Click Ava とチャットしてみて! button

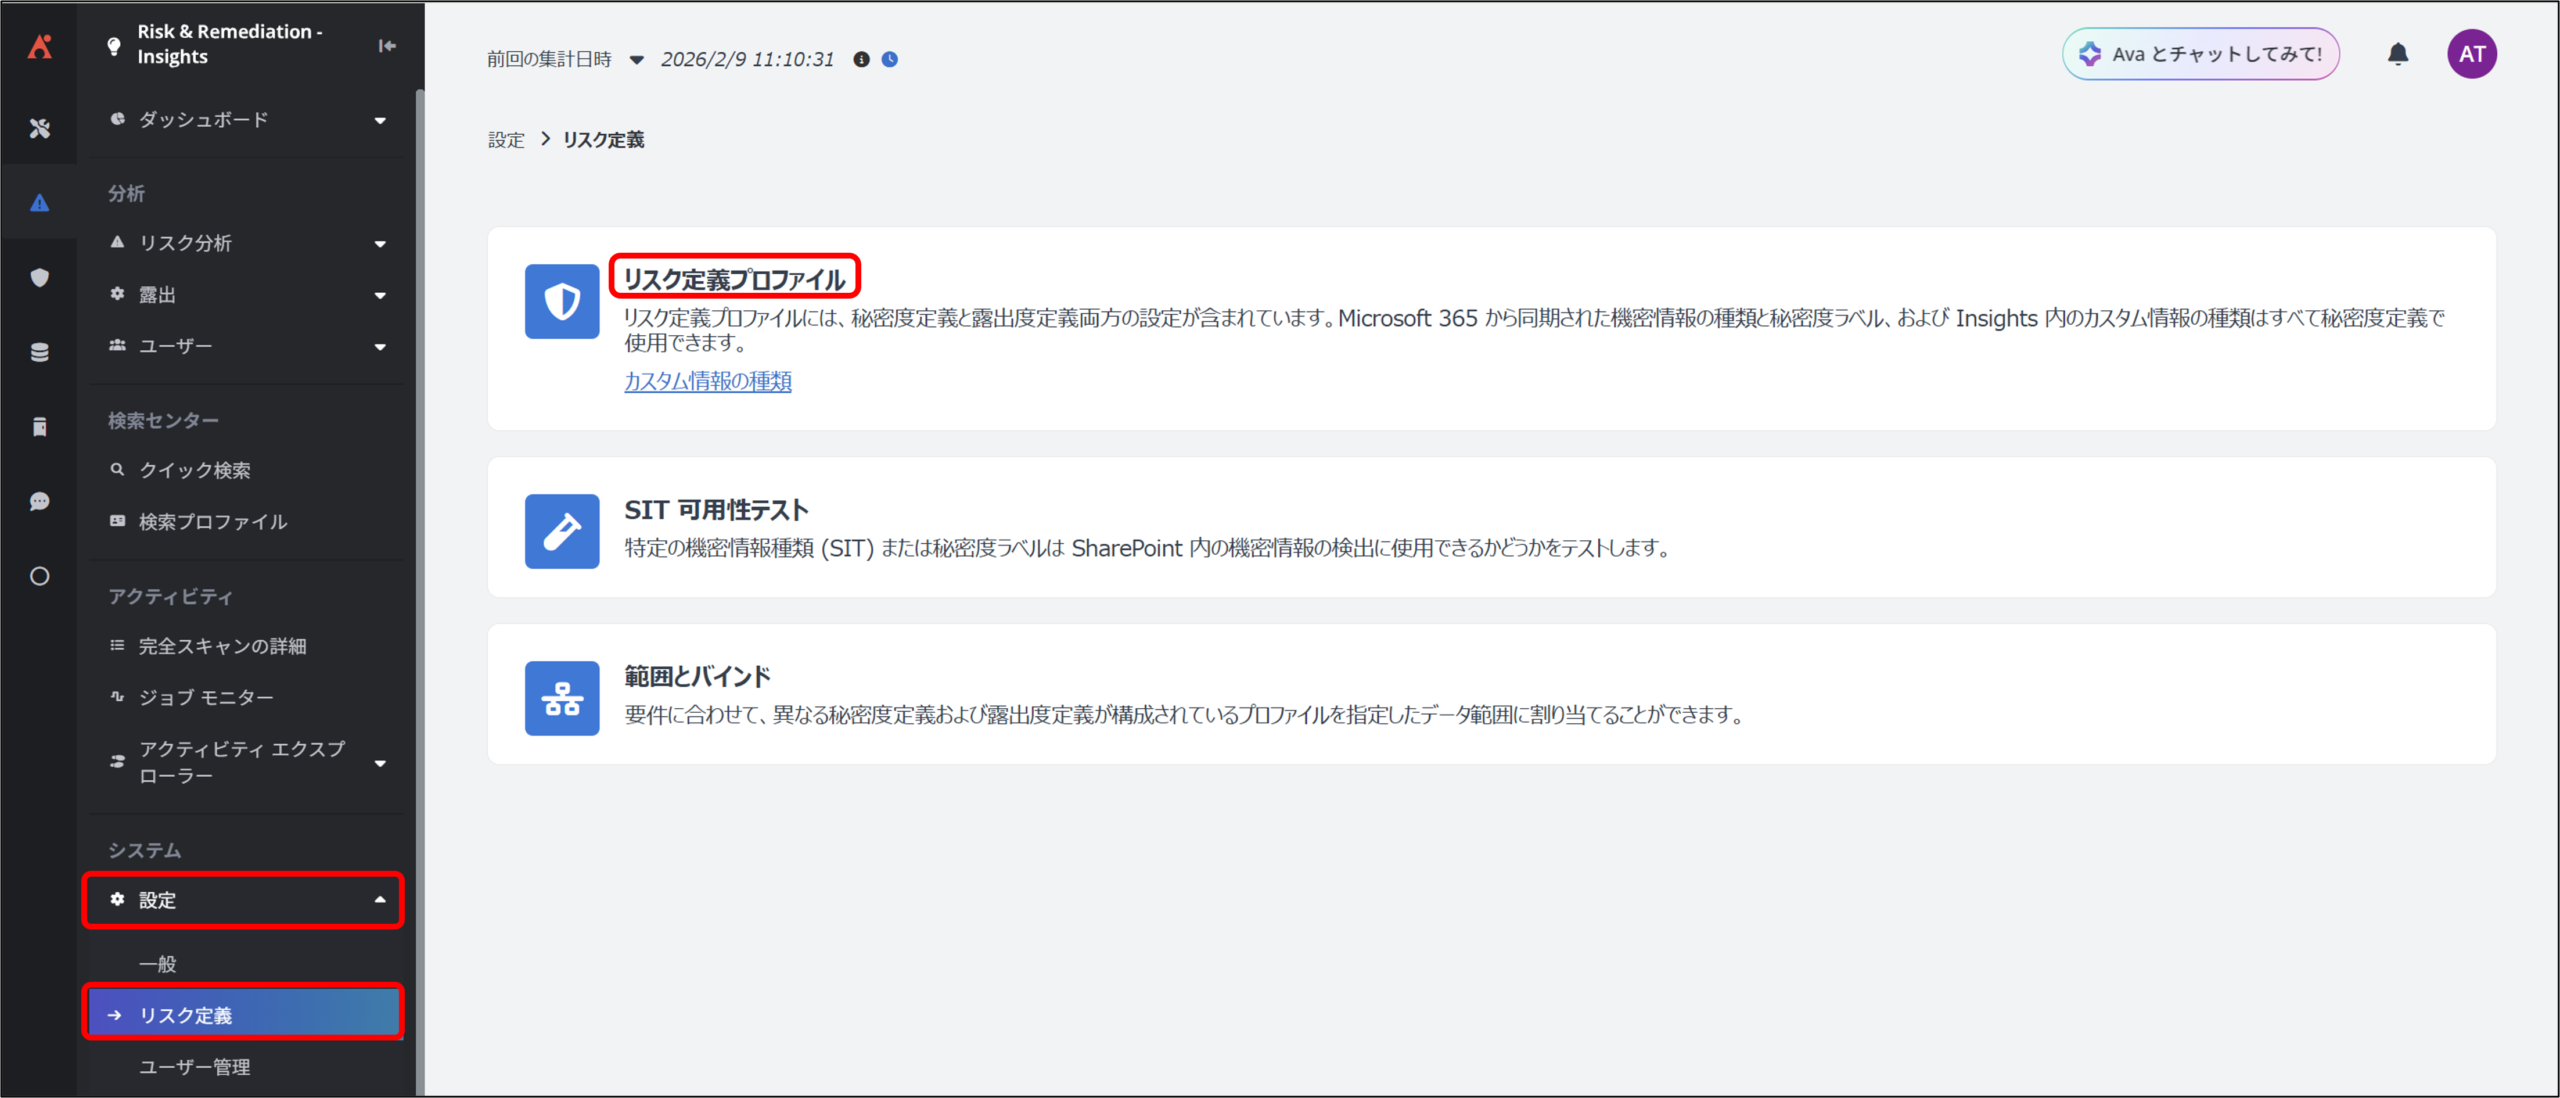click(x=2200, y=54)
